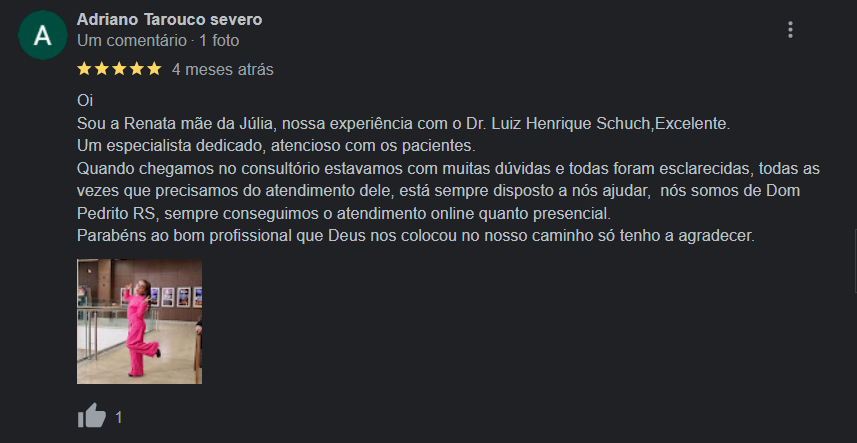
Task: Click the line starting "Pedrito RS"
Action: pyautogui.click(x=343, y=213)
